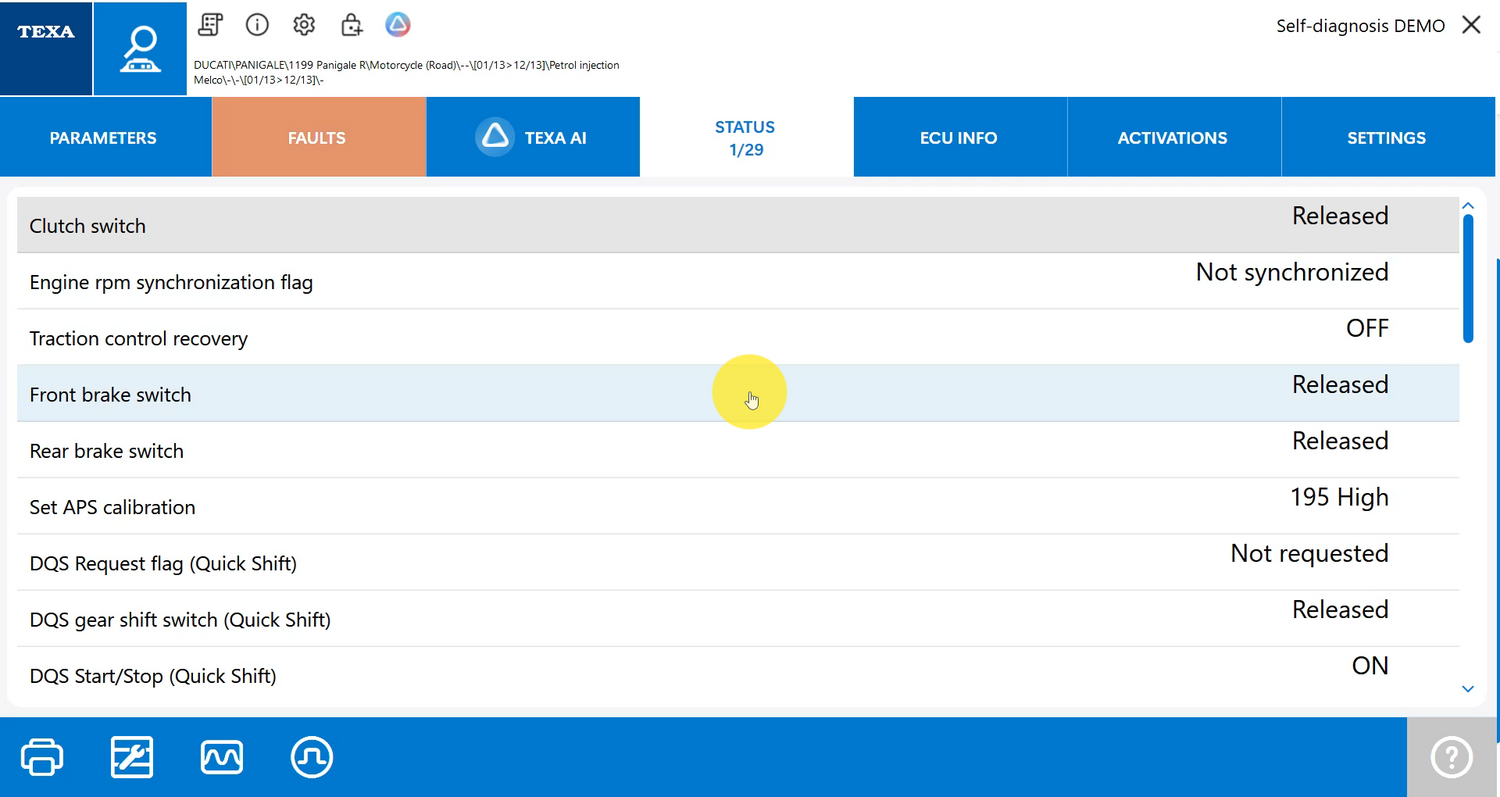Click the 'Self-diagnosis DEMO' title text
1500x797 pixels.
[x=1360, y=26]
